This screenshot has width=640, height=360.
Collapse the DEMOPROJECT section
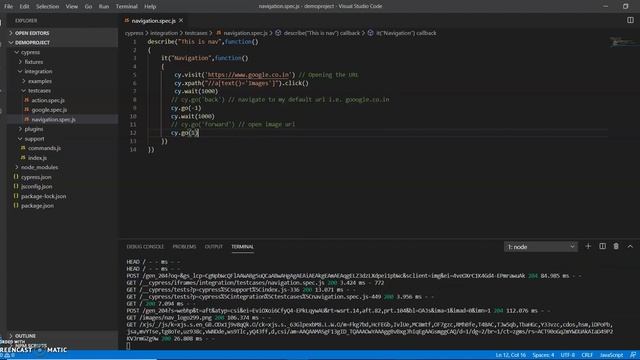click(62, 42)
